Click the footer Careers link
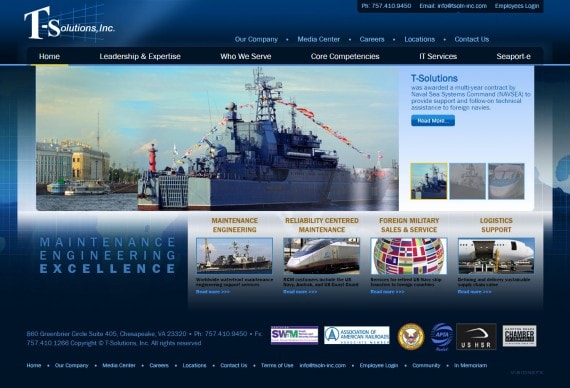The image size is (570, 388). click(x=159, y=365)
